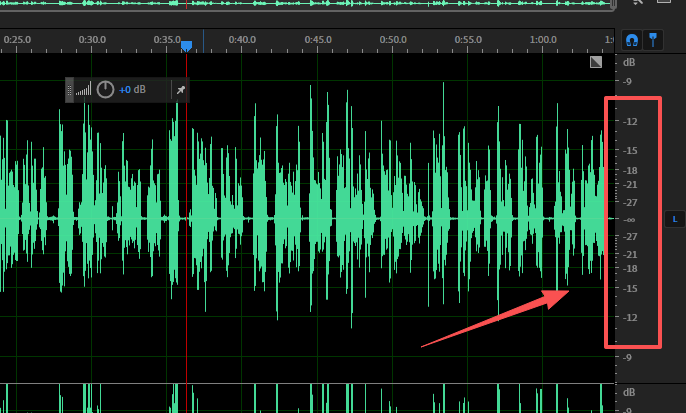
Task: Click the 0:45.0 time ruler label
Action: coord(318,39)
